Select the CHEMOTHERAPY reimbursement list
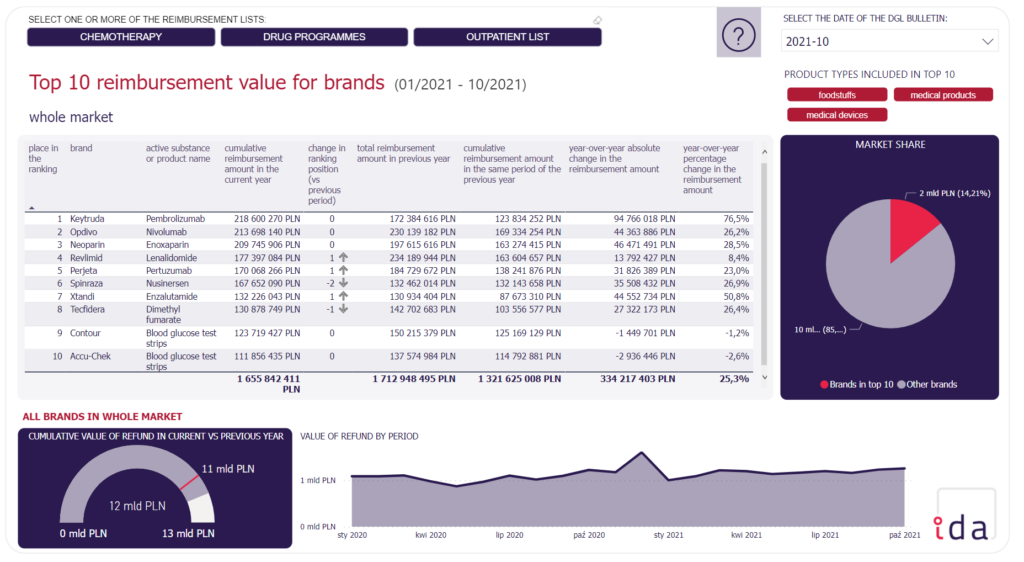 tap(121, 37)
